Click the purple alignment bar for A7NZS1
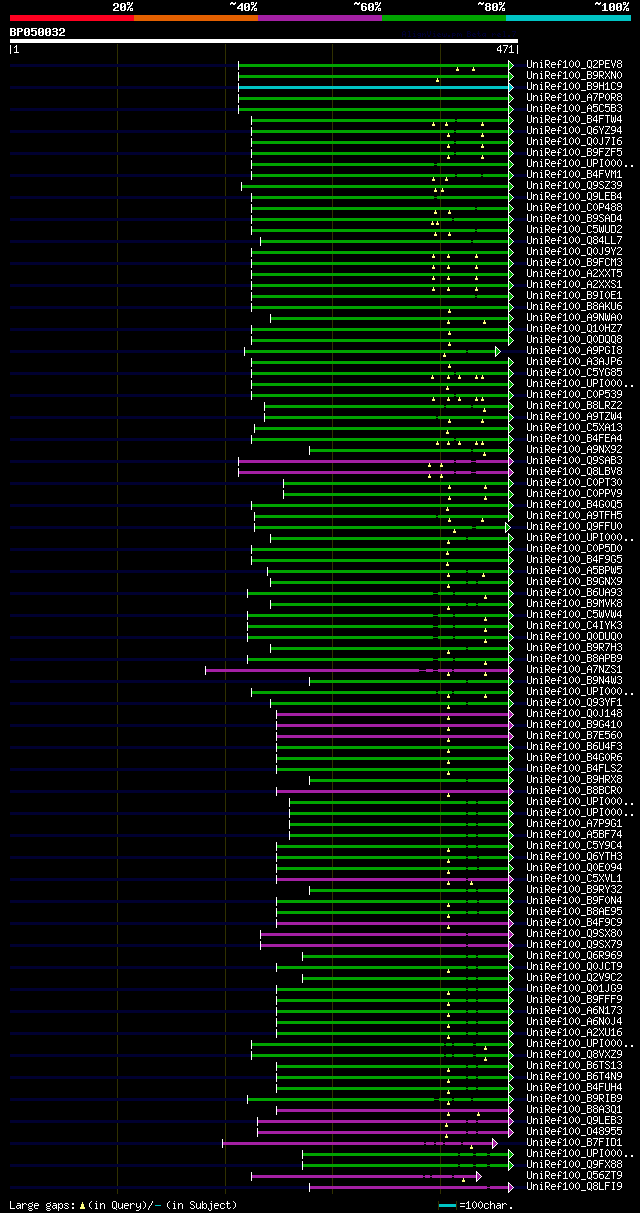This screenshot has width=640, height=1213. (360, 670)
